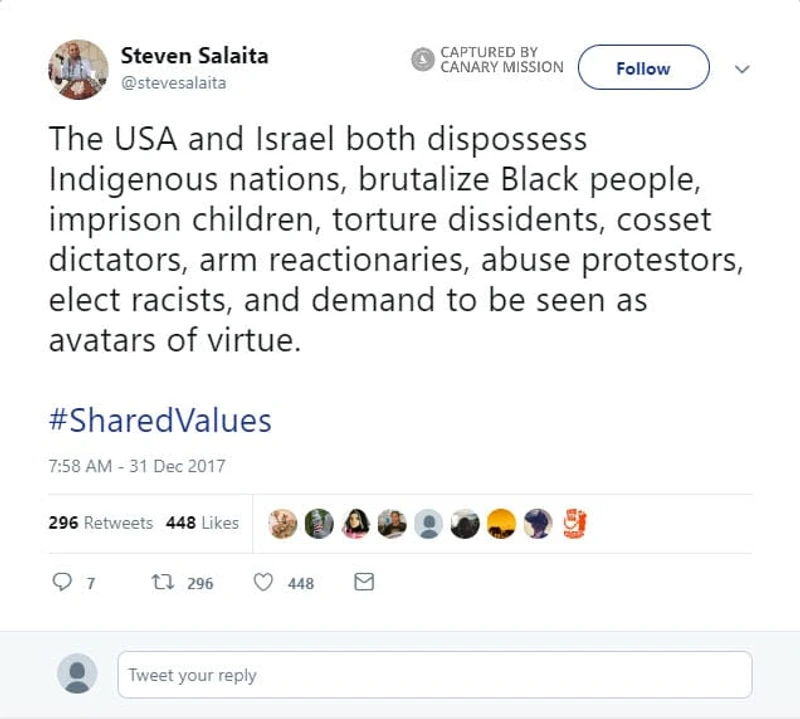Screen dimensions: 800x719
Task: Expand more actions via the down arrow
Action: click(x=741, y=70)
